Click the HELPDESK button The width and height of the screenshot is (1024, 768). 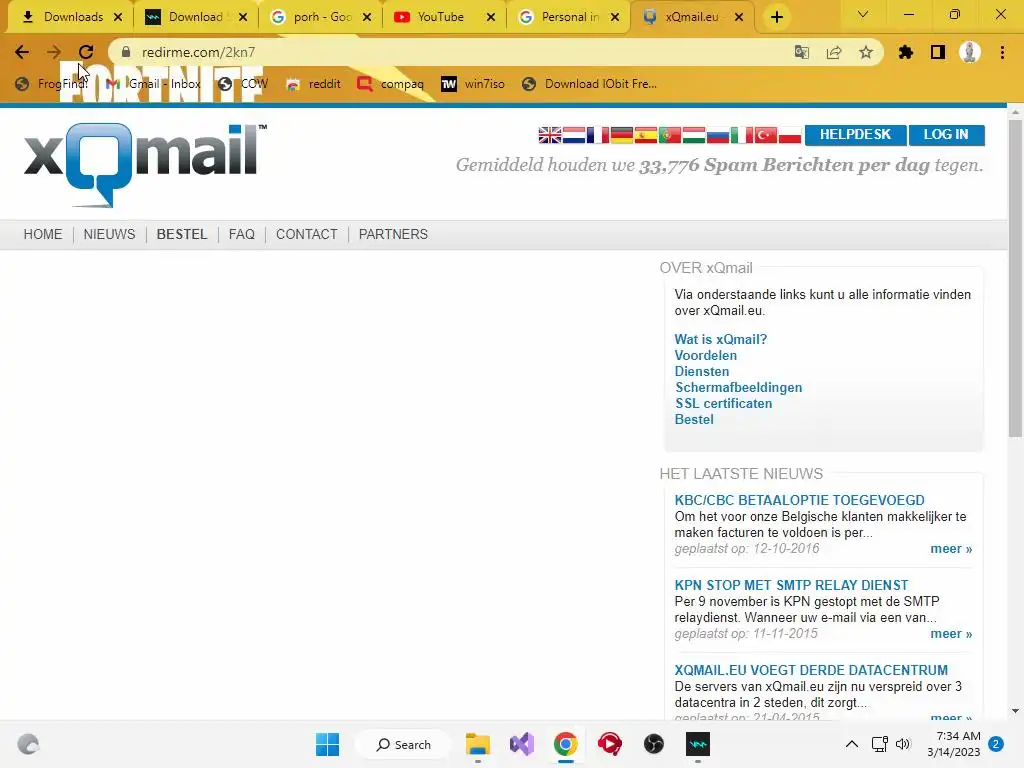pos(856,135)
